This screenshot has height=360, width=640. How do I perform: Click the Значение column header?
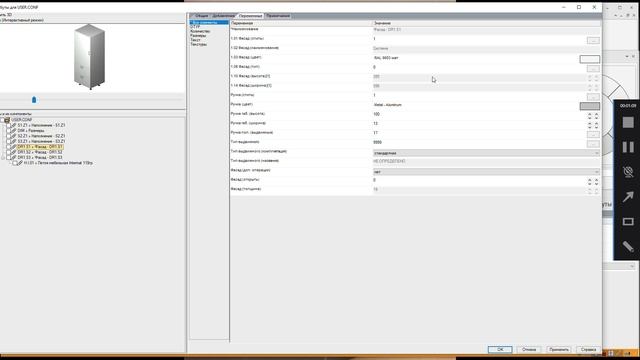click(x=486, y=23)
